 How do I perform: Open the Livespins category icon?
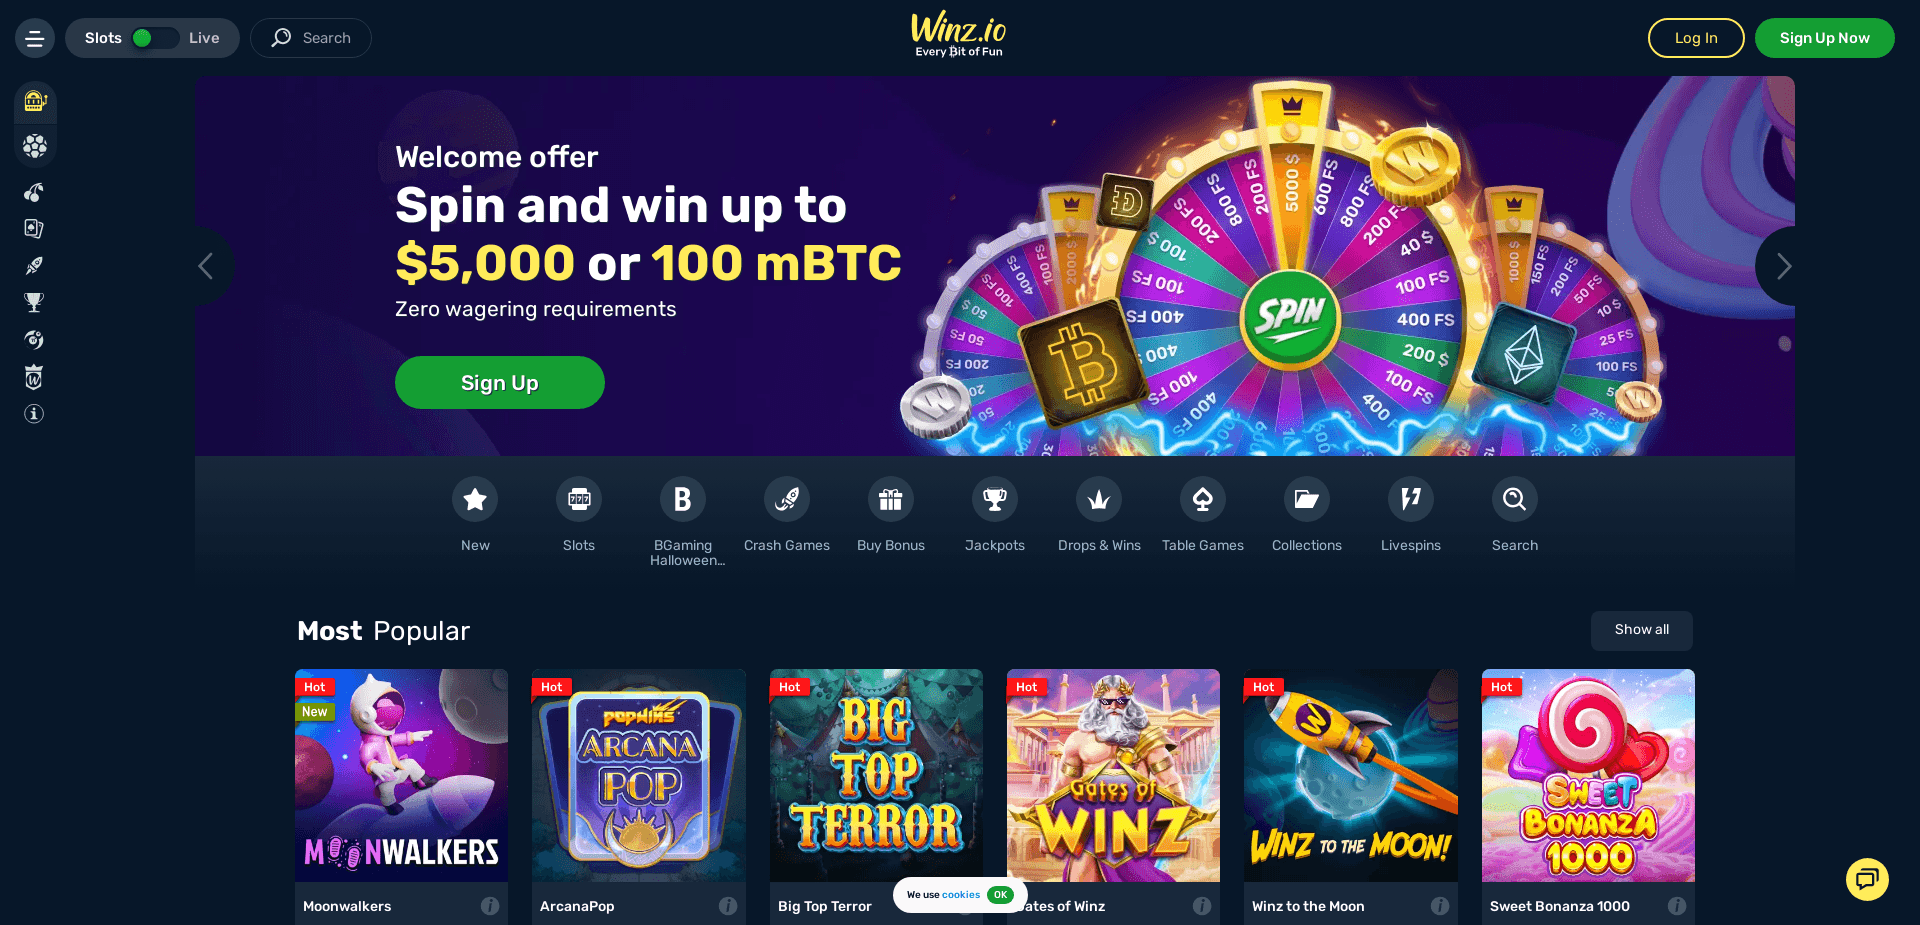(x=1411, y=499)
